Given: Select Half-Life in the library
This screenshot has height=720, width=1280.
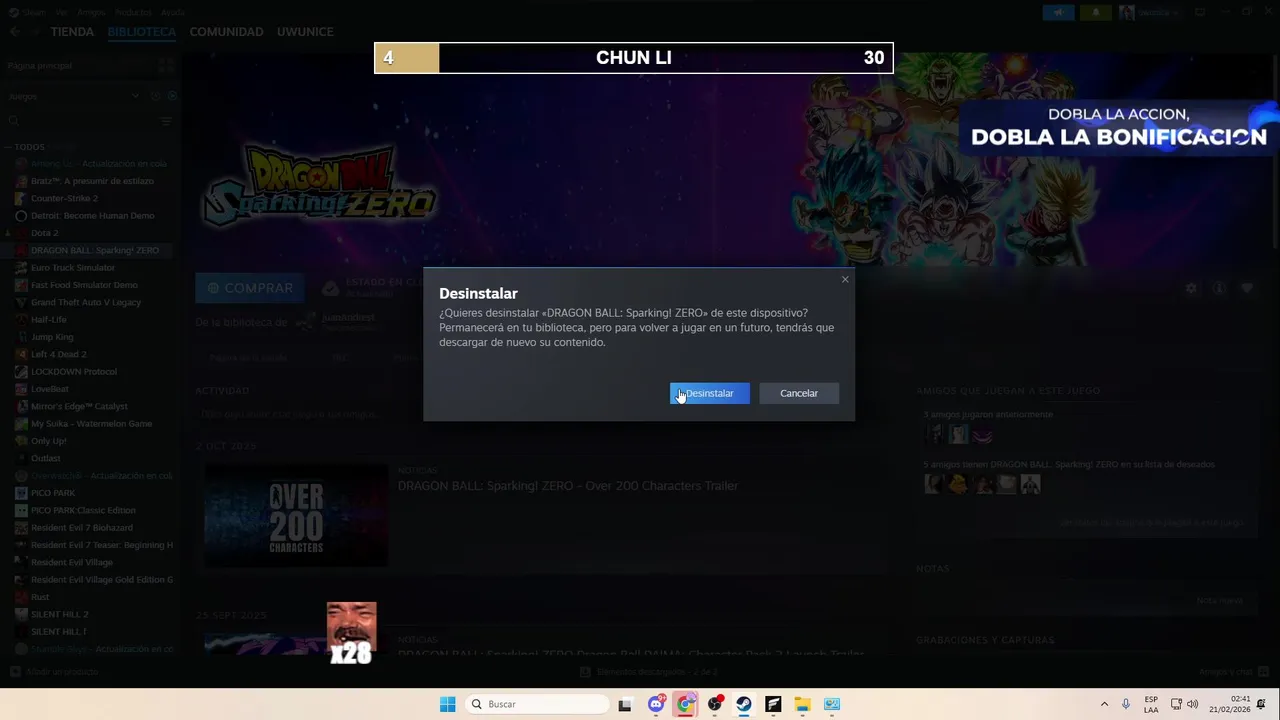Looking at the screenshot, I should (48, 320).
